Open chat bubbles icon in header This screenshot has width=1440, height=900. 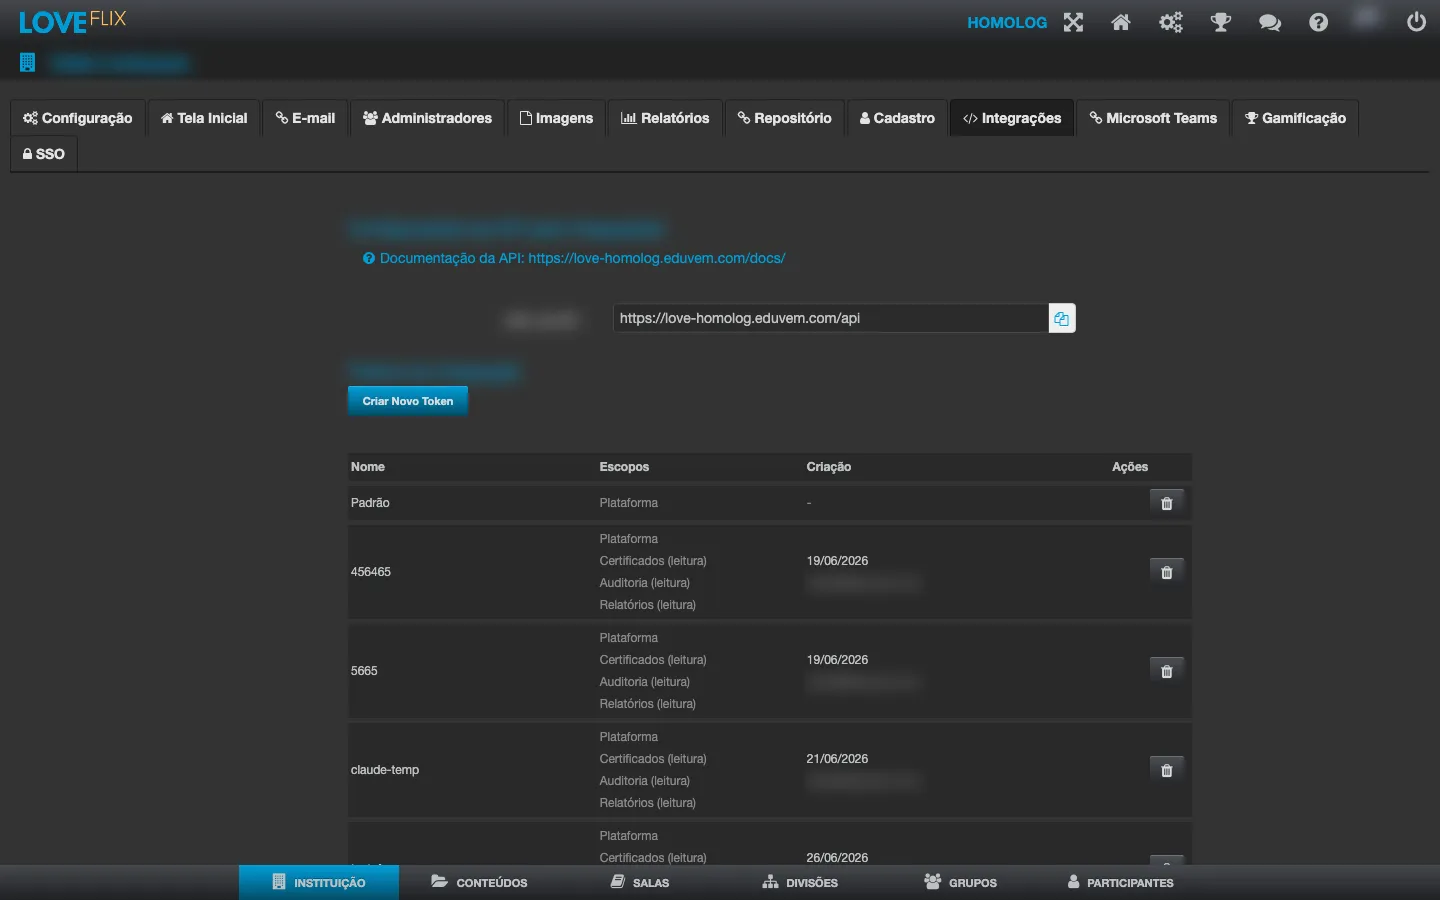[x=1270, y=22]
